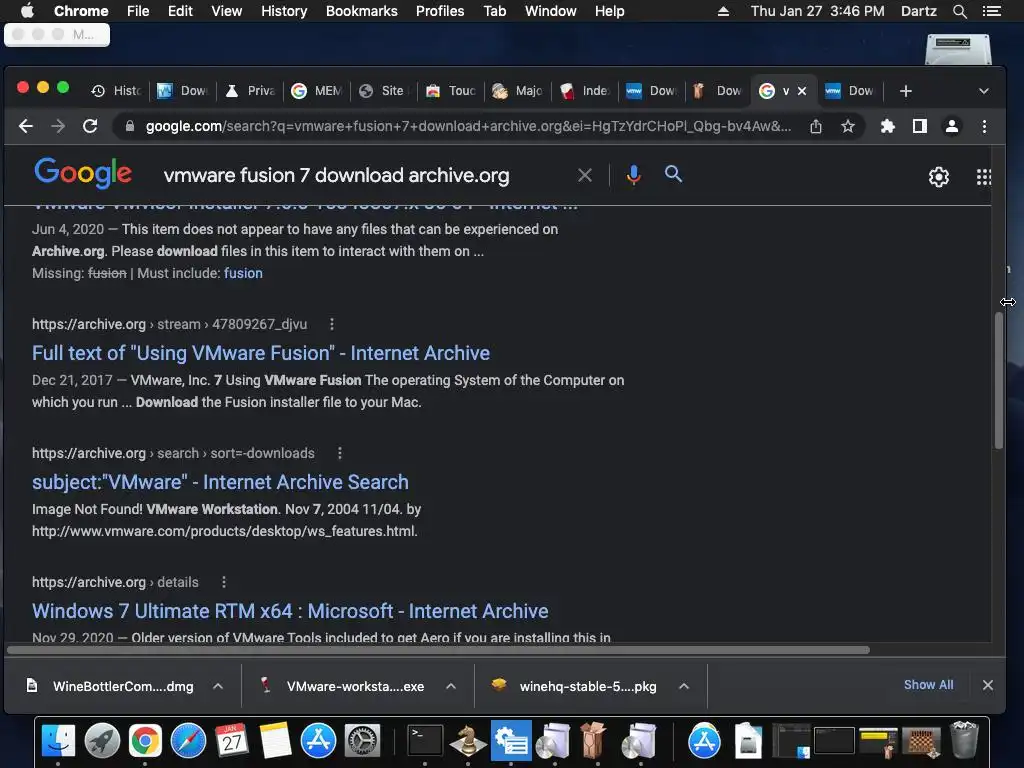This screenshot has height=768, width=1024.
Task: Expand the tab search chevron
Action: click(x=984, y=91)
